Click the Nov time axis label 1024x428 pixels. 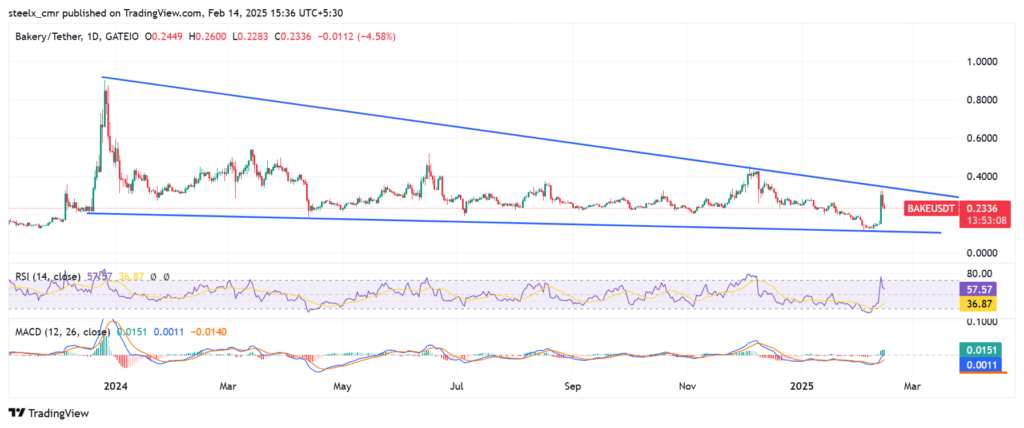coord(687,387)
